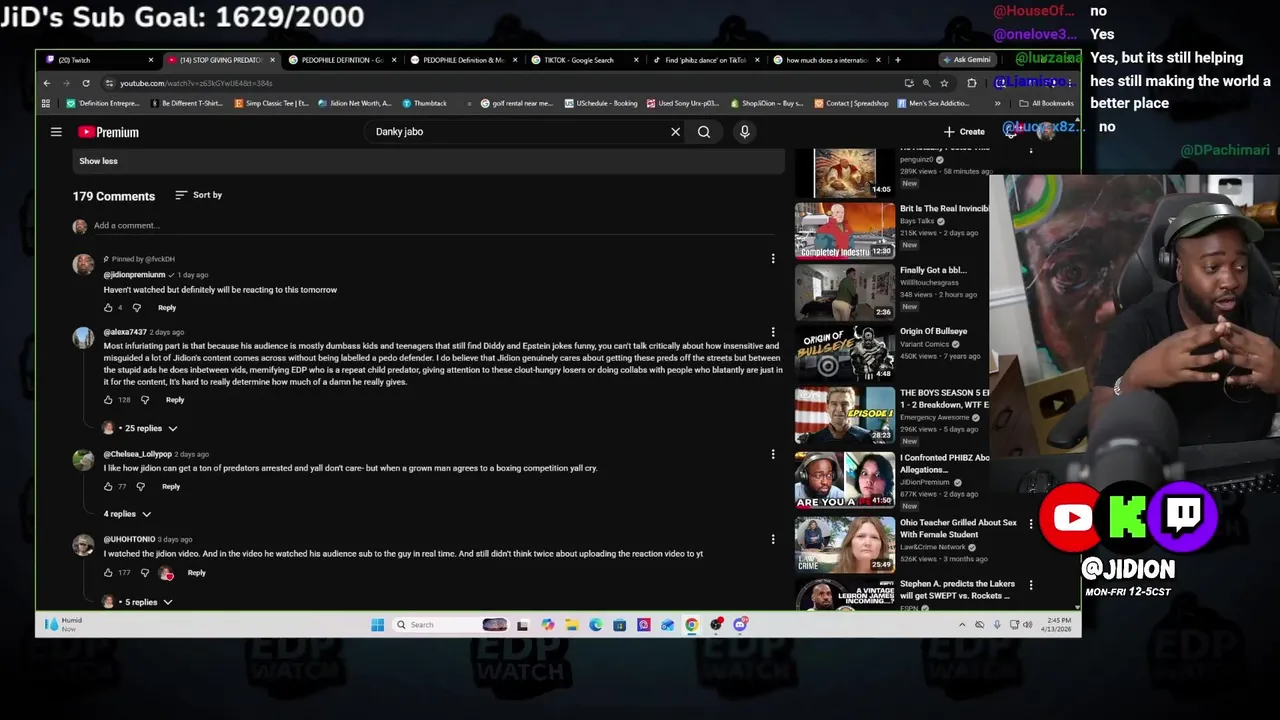Open Microsoft Edge from the taskbar
Viewport: 1280px width, 720px height.
[x=595, y=625]
